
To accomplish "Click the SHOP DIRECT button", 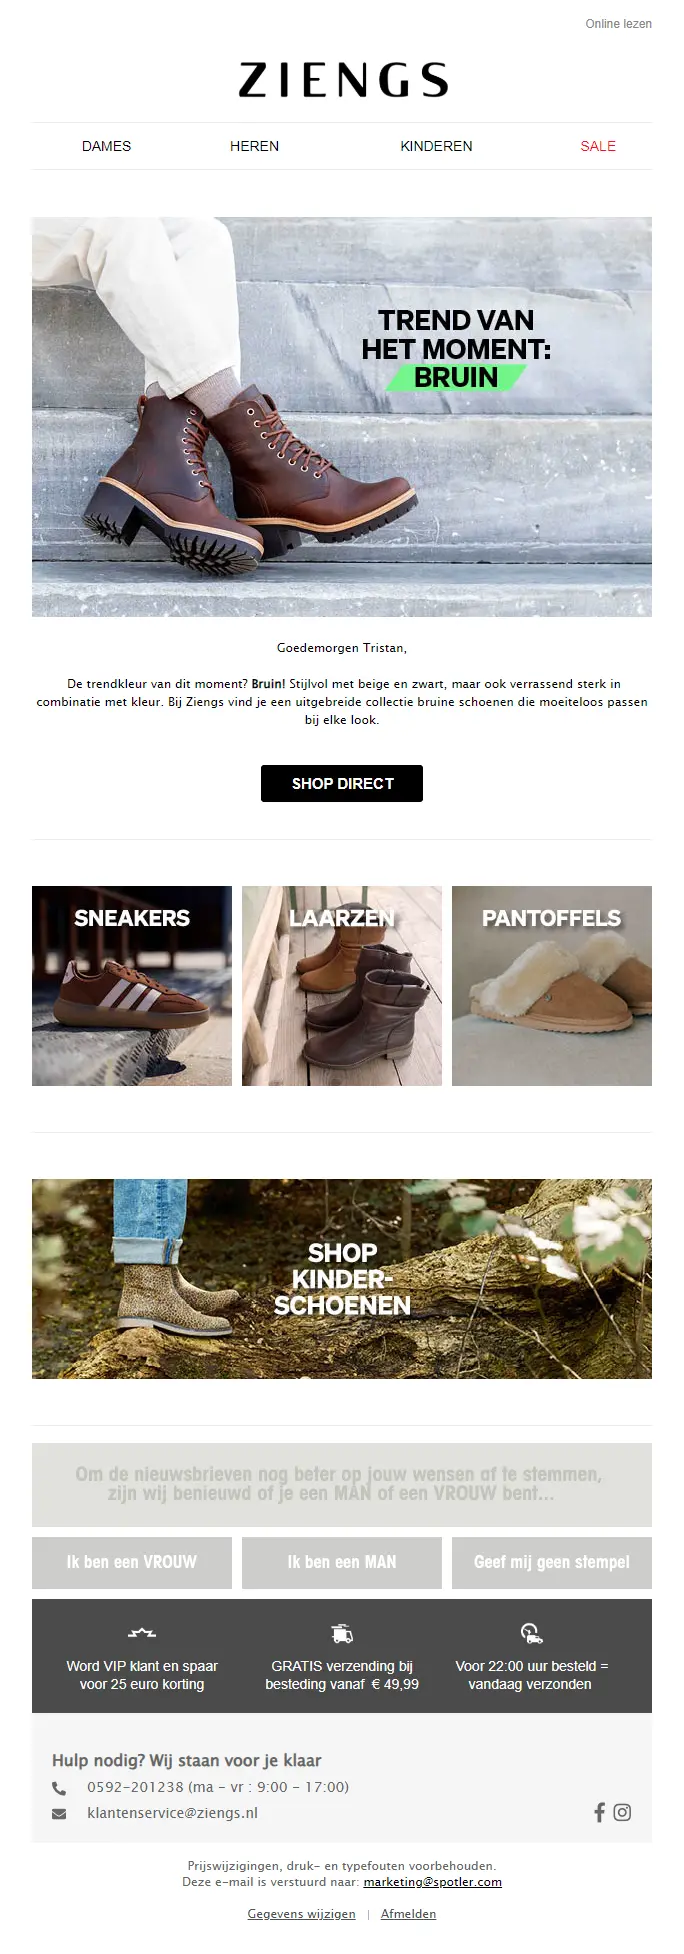I will tap(342, 784).
